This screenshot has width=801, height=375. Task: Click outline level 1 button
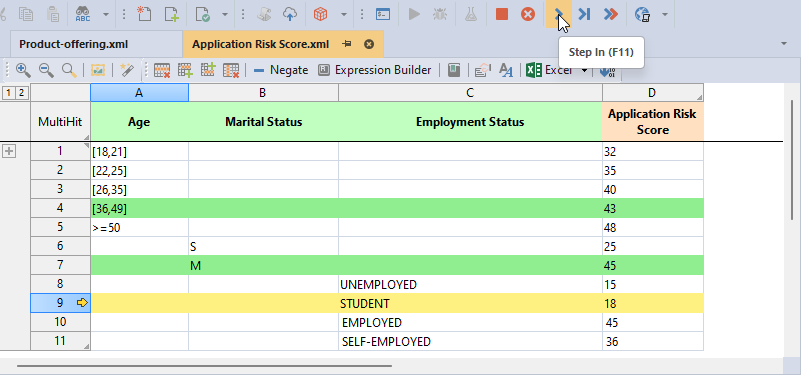pyautogui.click(x=9, y=93)
